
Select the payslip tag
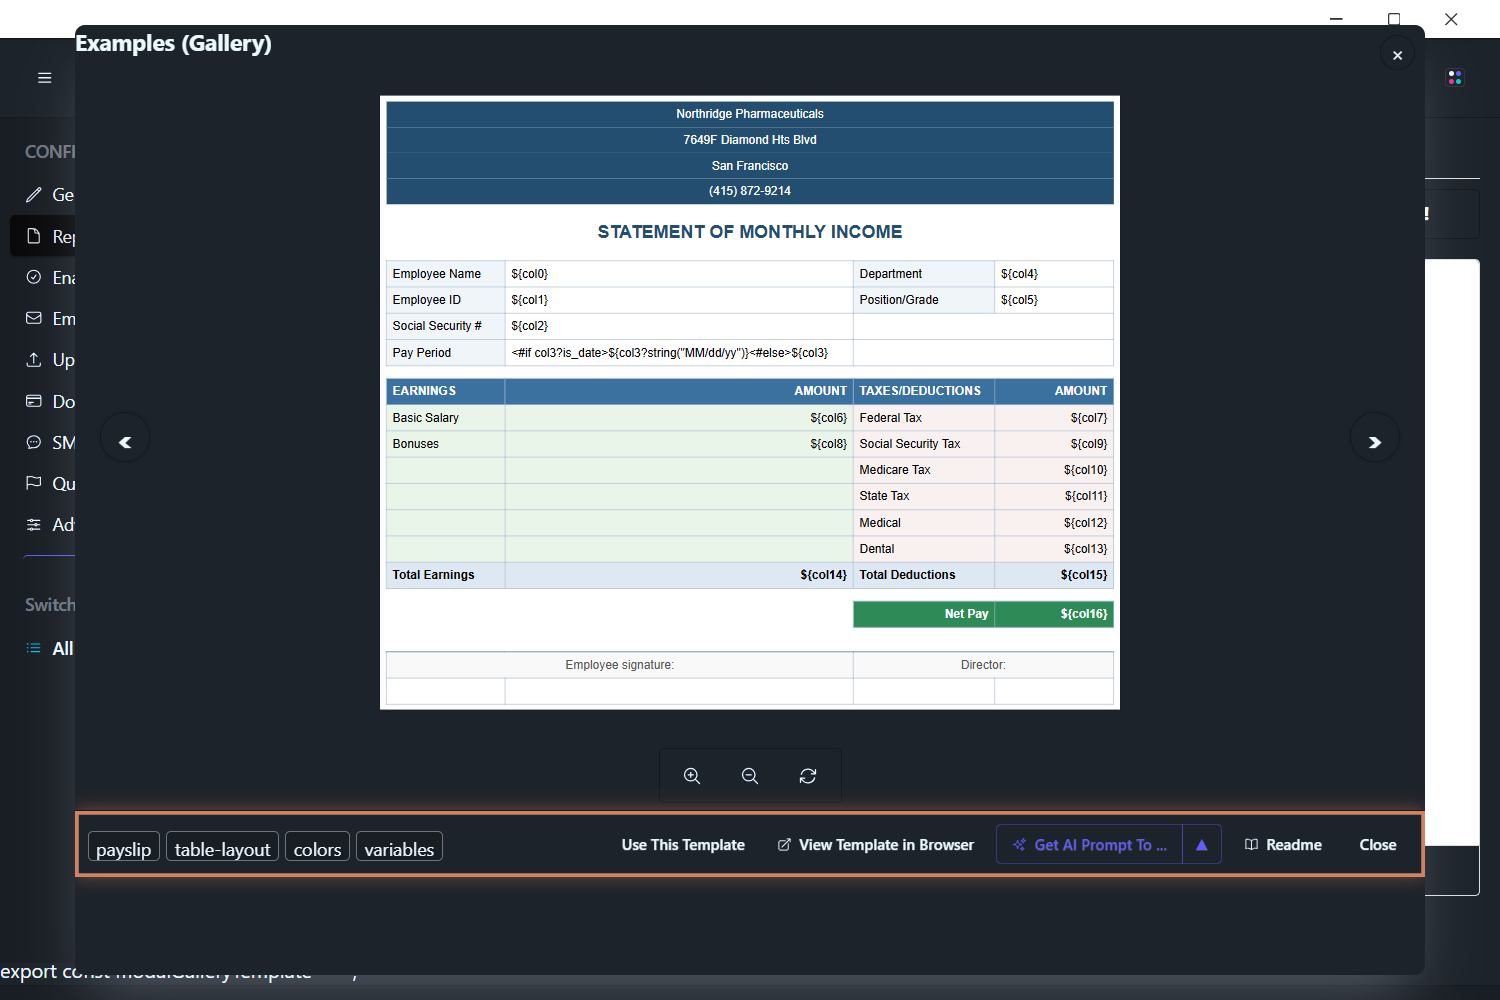tap(124, 848)
